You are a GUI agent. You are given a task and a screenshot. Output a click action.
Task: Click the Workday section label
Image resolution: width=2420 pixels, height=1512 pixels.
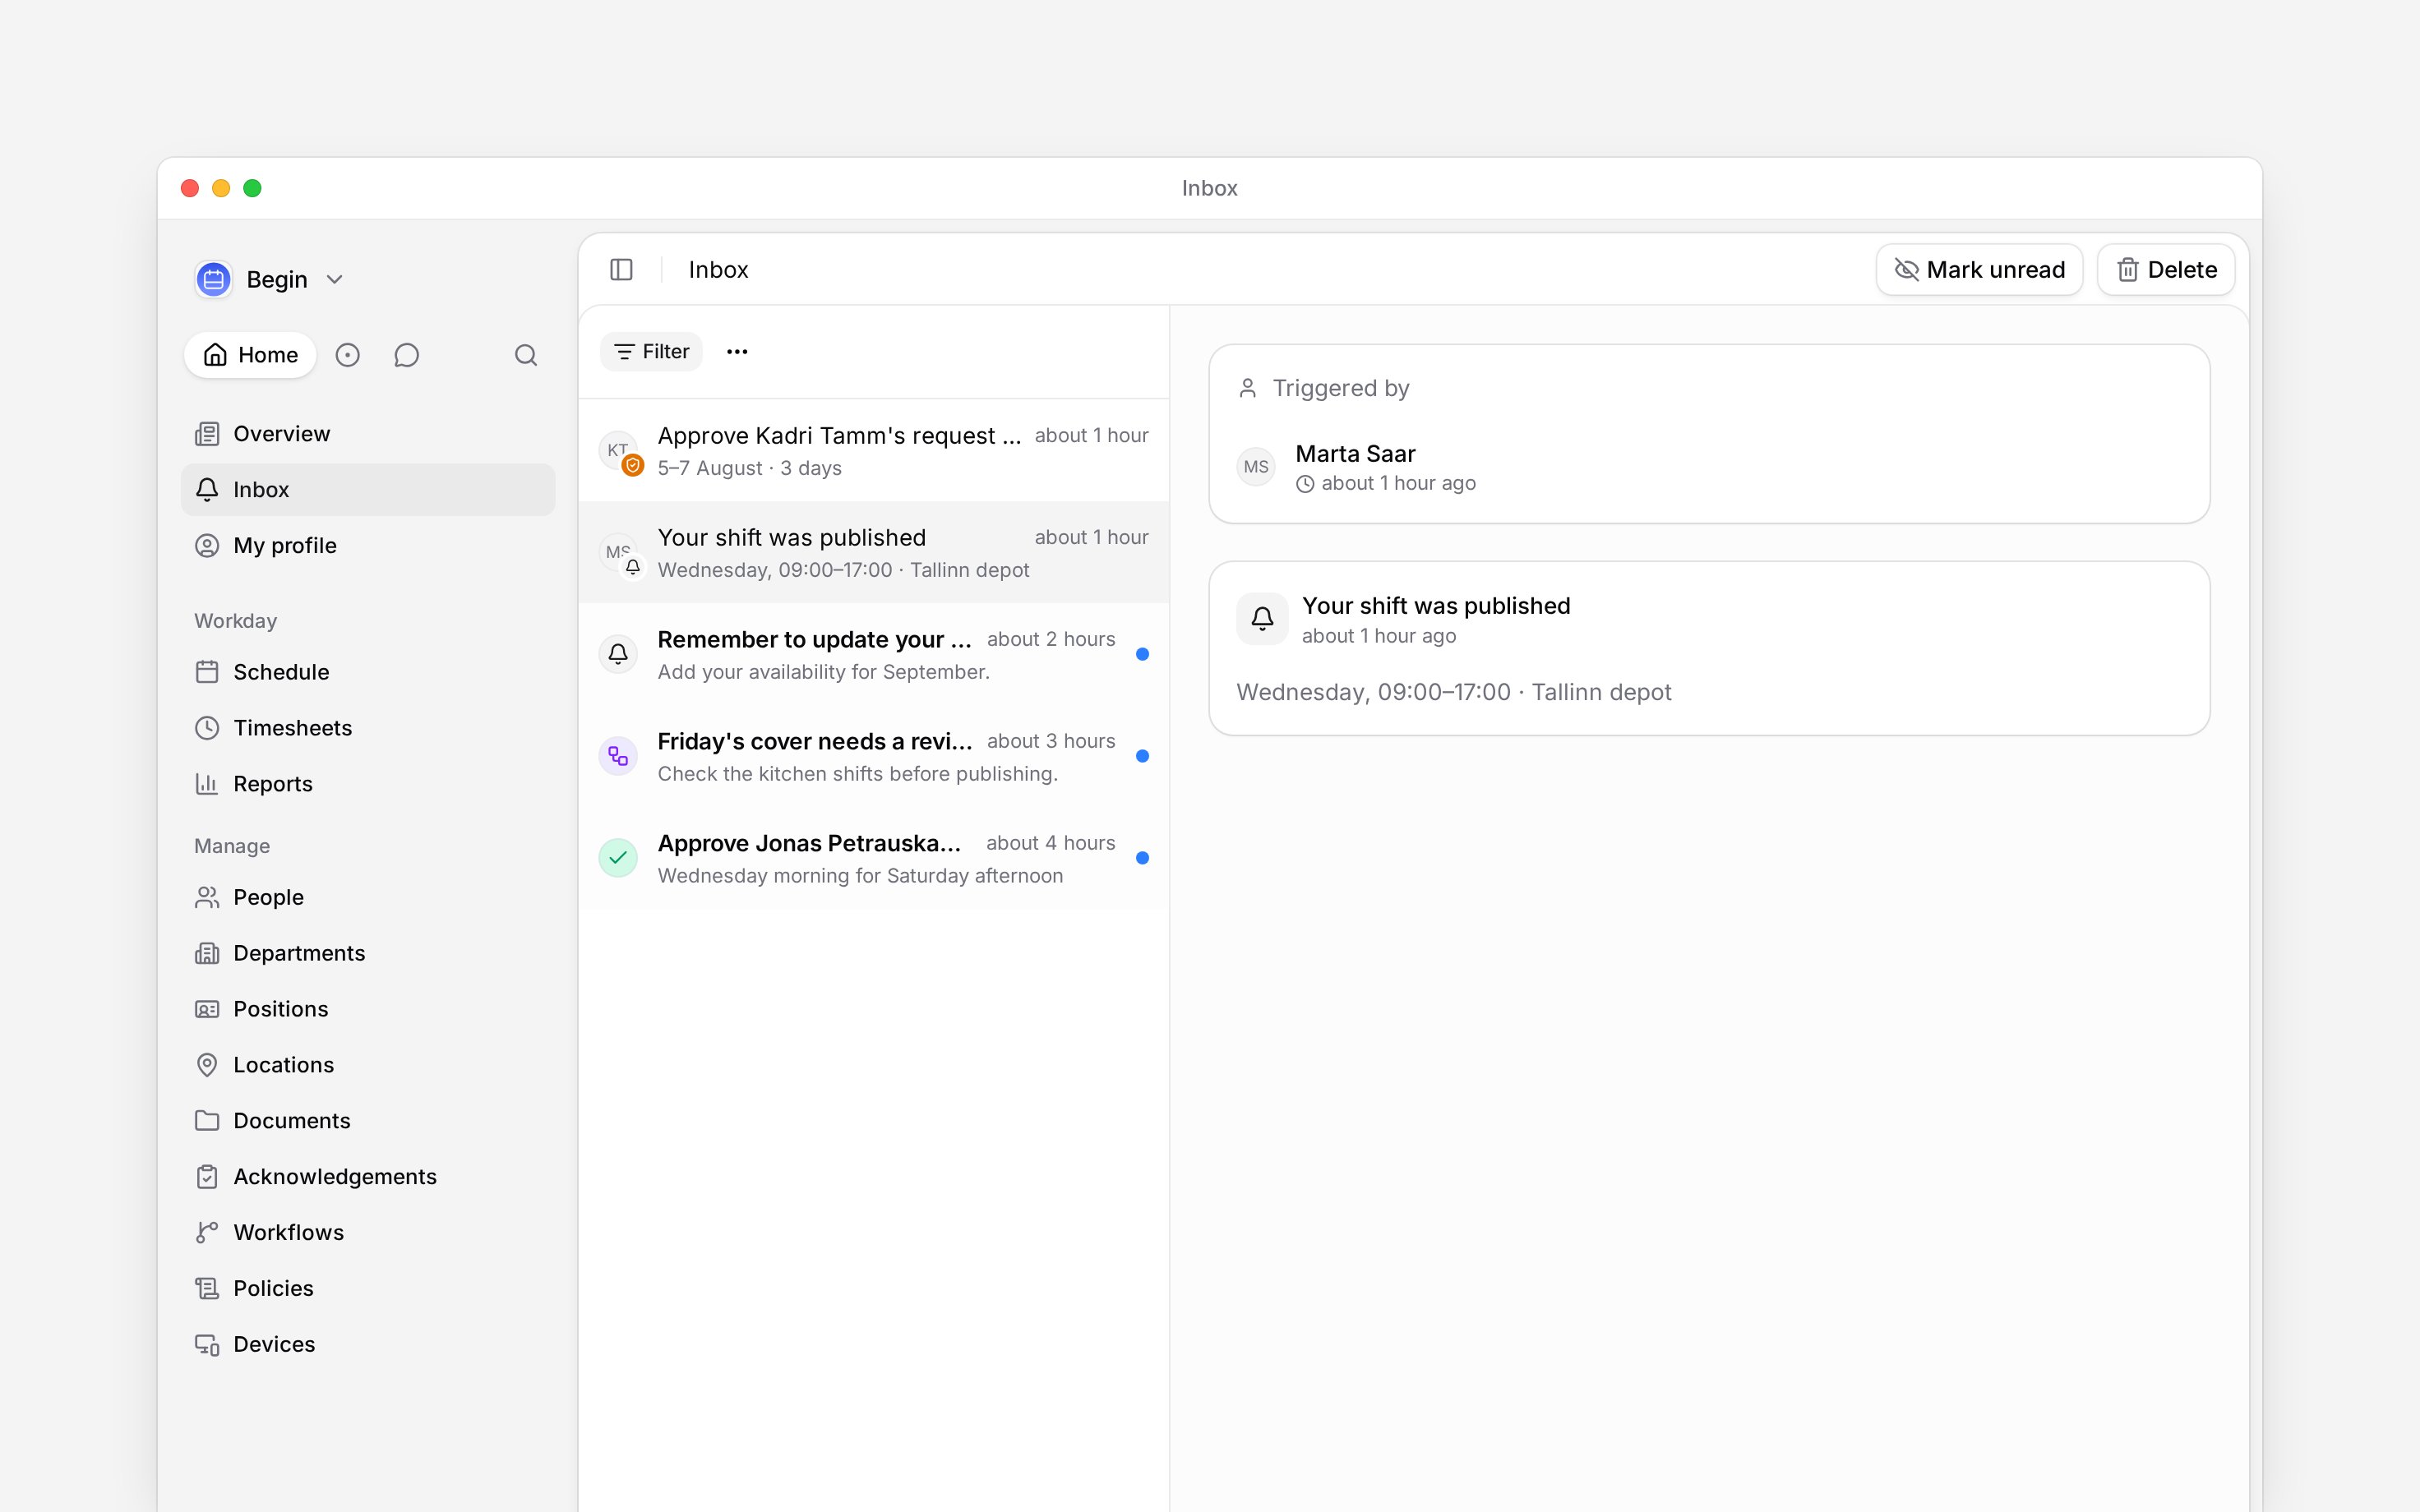235,621
